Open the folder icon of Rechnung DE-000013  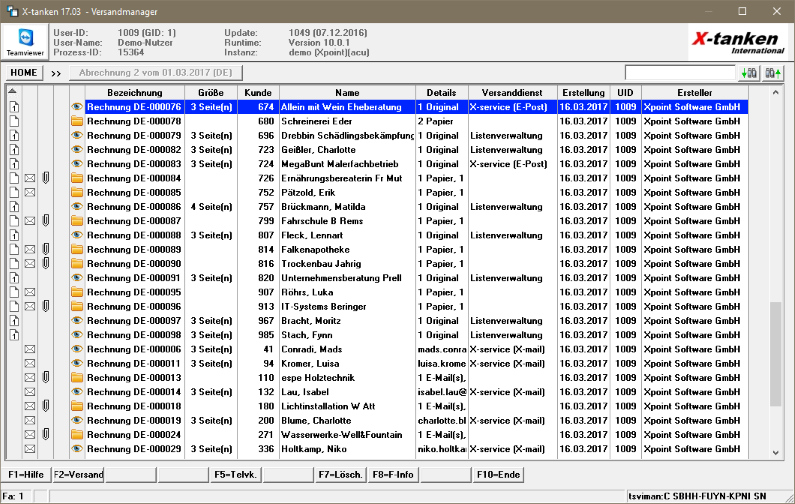click(x=77, y=378)
